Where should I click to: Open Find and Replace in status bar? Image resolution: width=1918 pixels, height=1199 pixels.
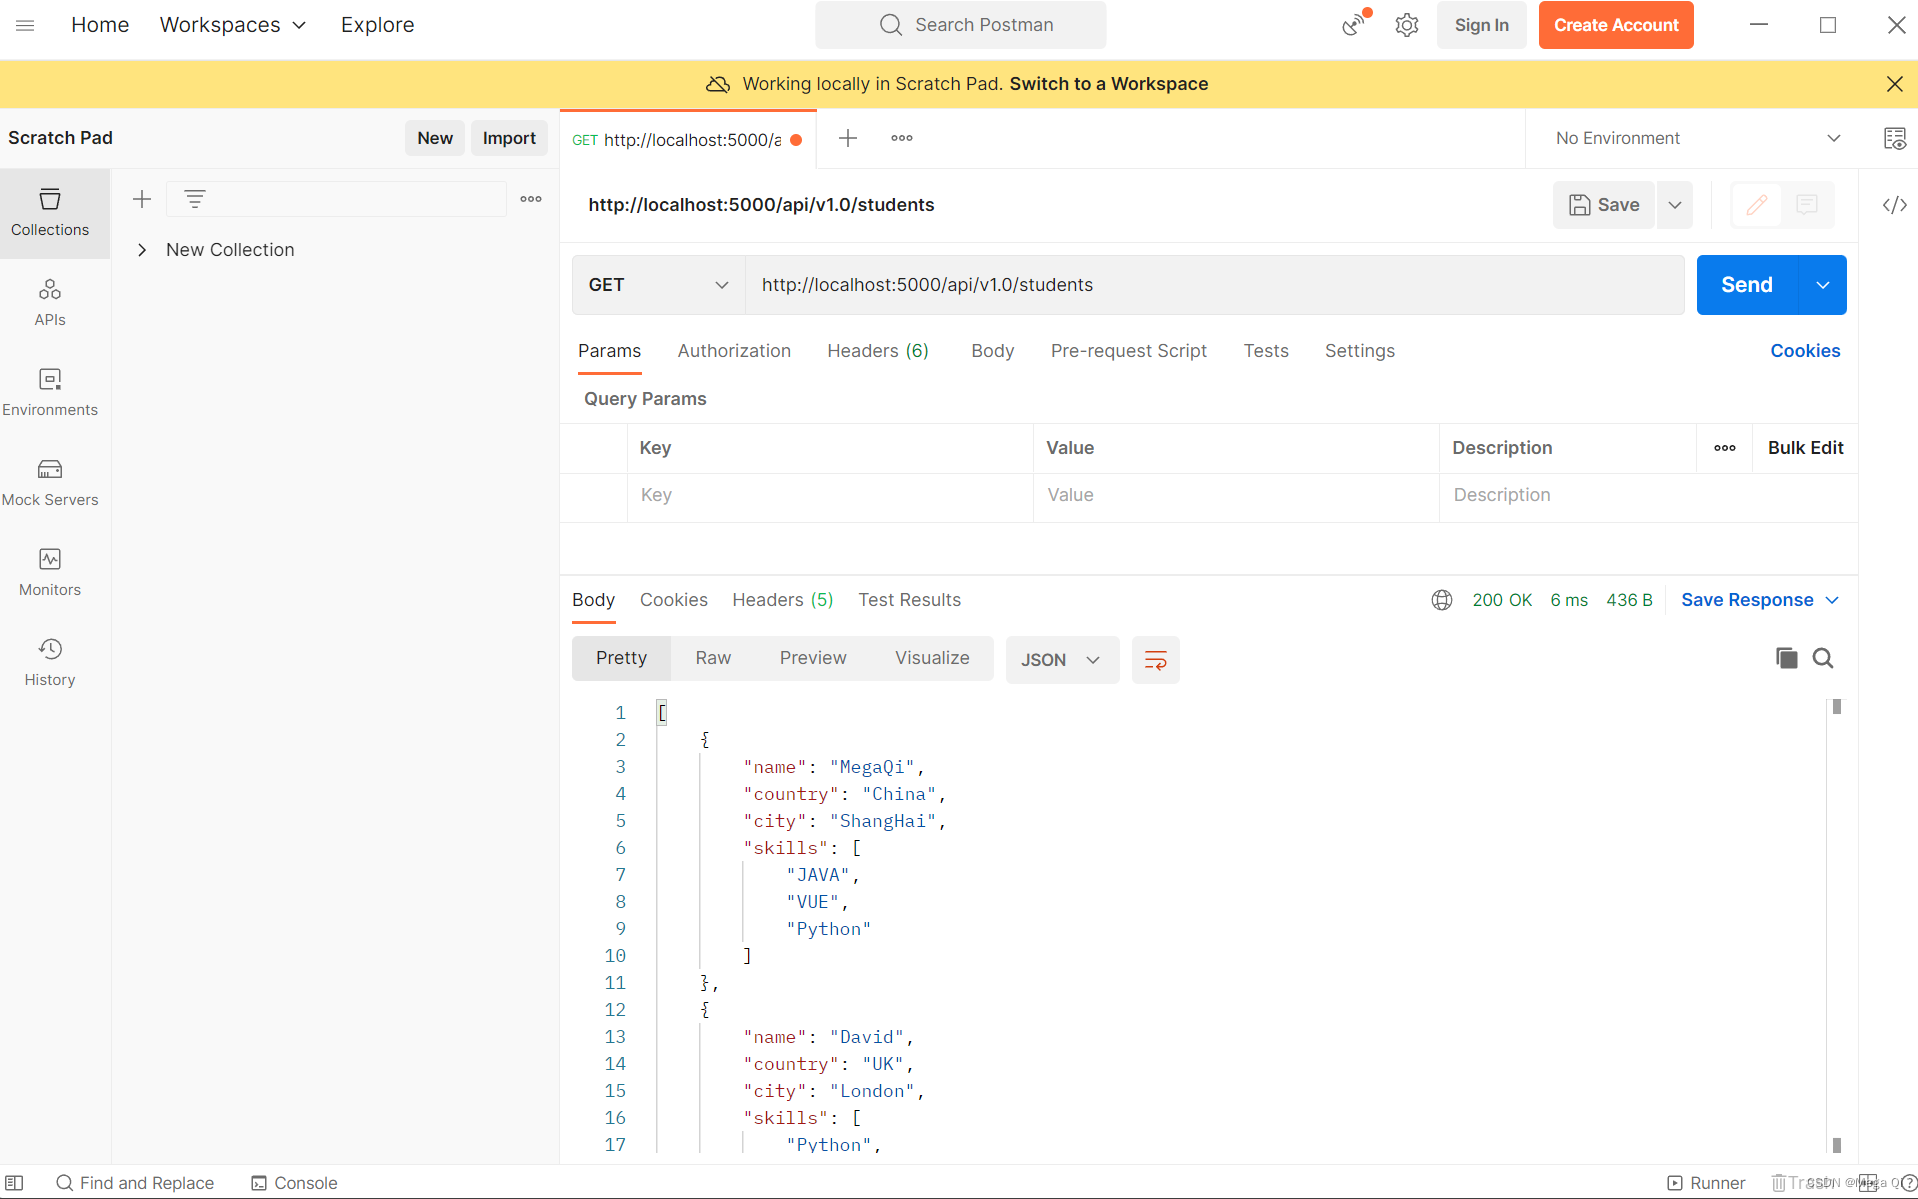(x=135, y=1183)
